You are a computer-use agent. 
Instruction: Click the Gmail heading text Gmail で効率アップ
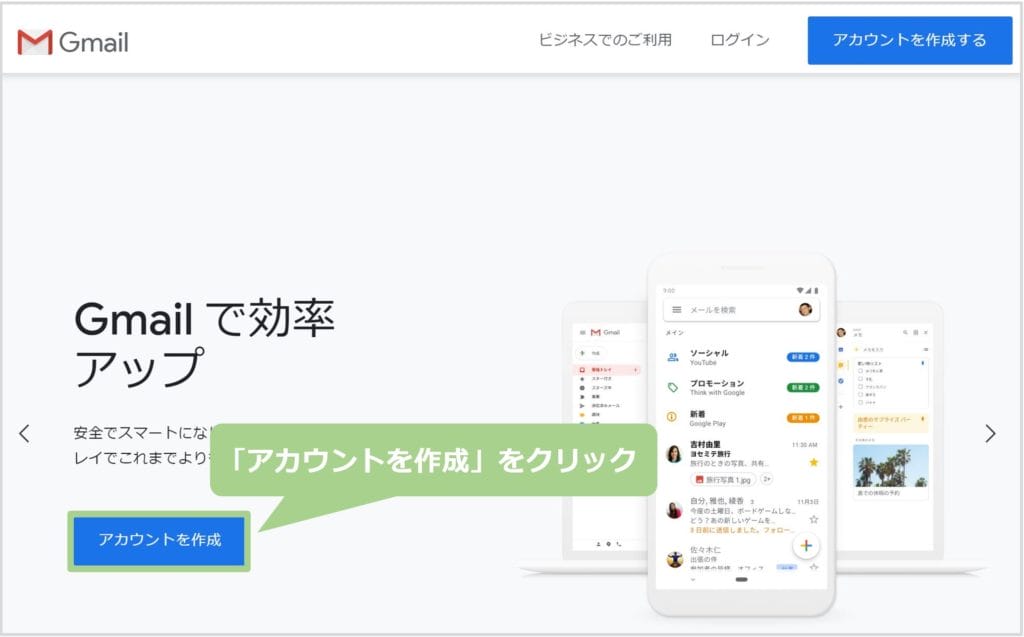coord(204,343)
